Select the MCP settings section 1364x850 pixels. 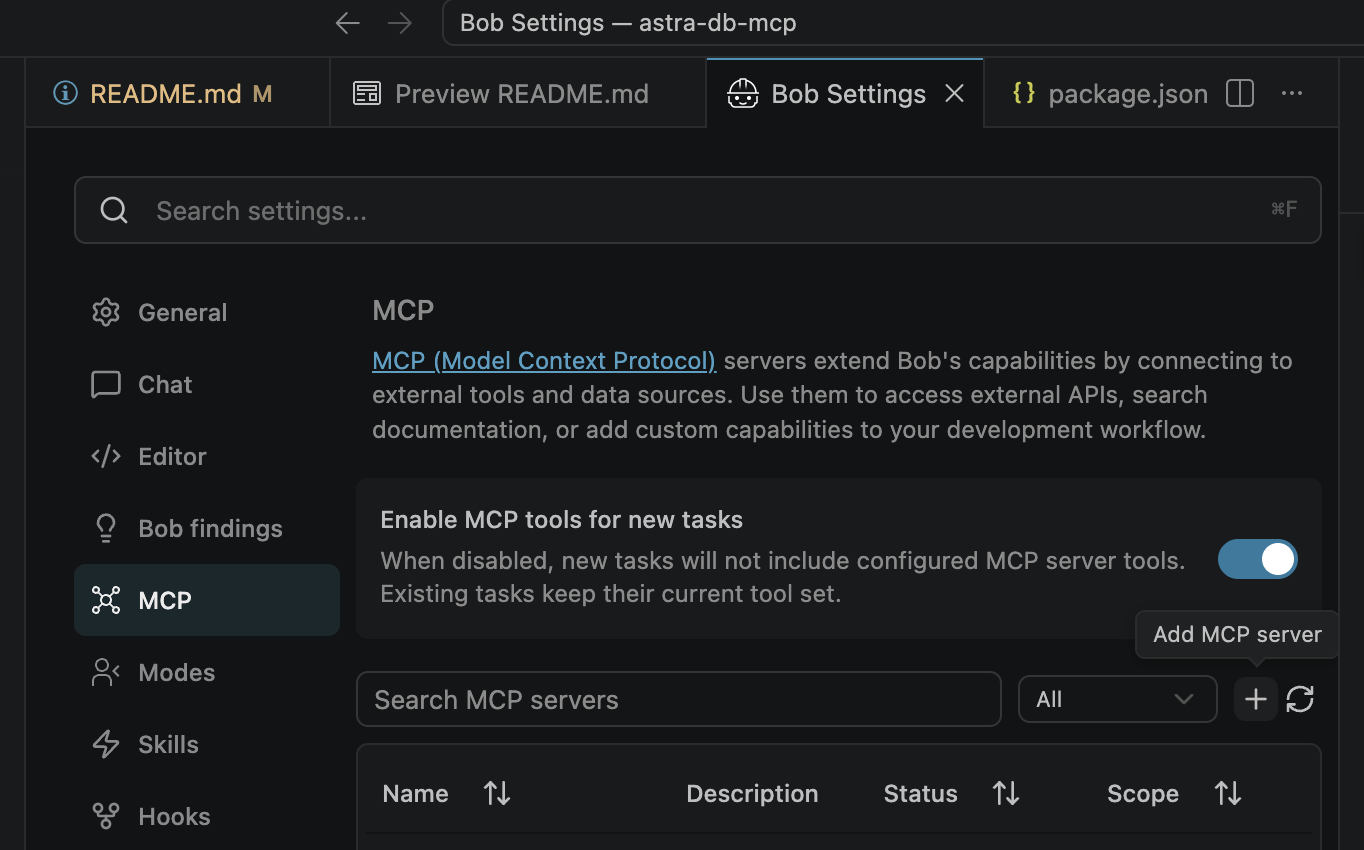click(207, 600)
